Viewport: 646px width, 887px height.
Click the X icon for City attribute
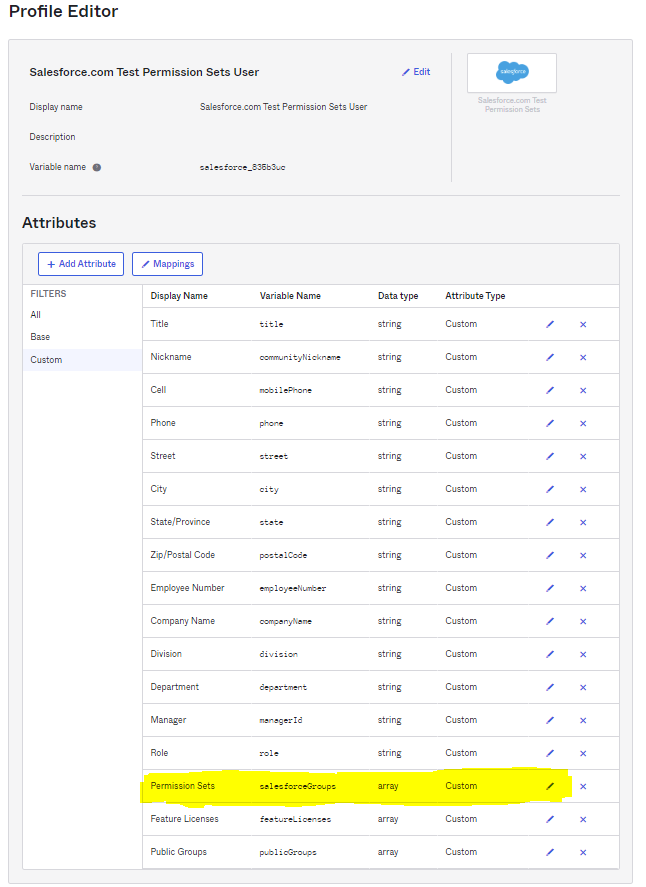(583, 489)
